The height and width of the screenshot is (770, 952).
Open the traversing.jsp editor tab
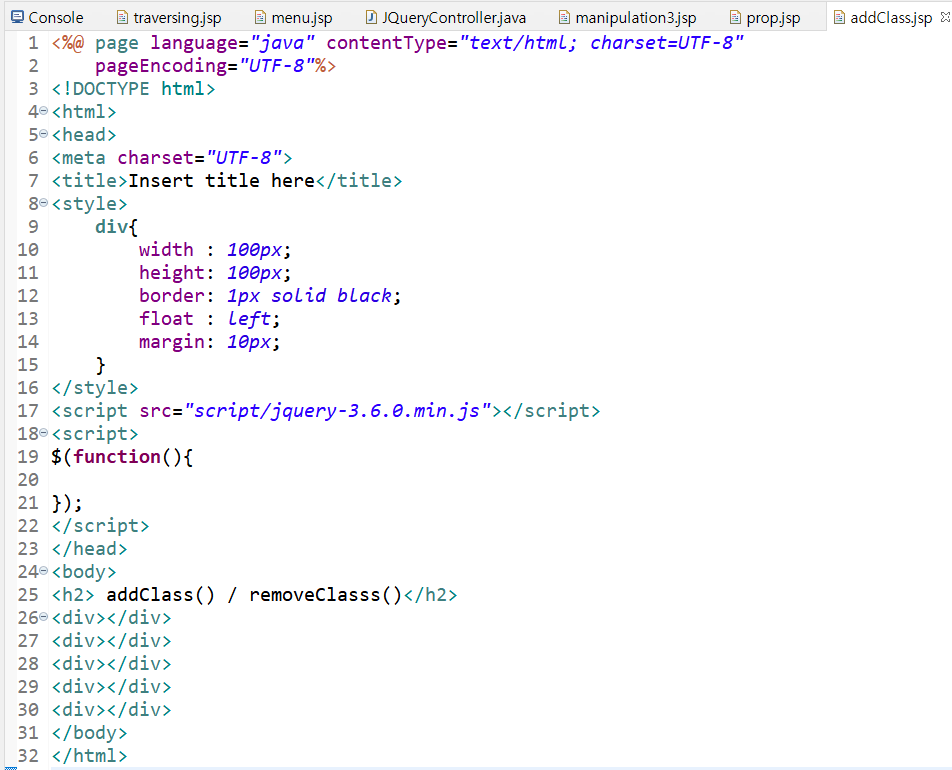coord(168,18)
